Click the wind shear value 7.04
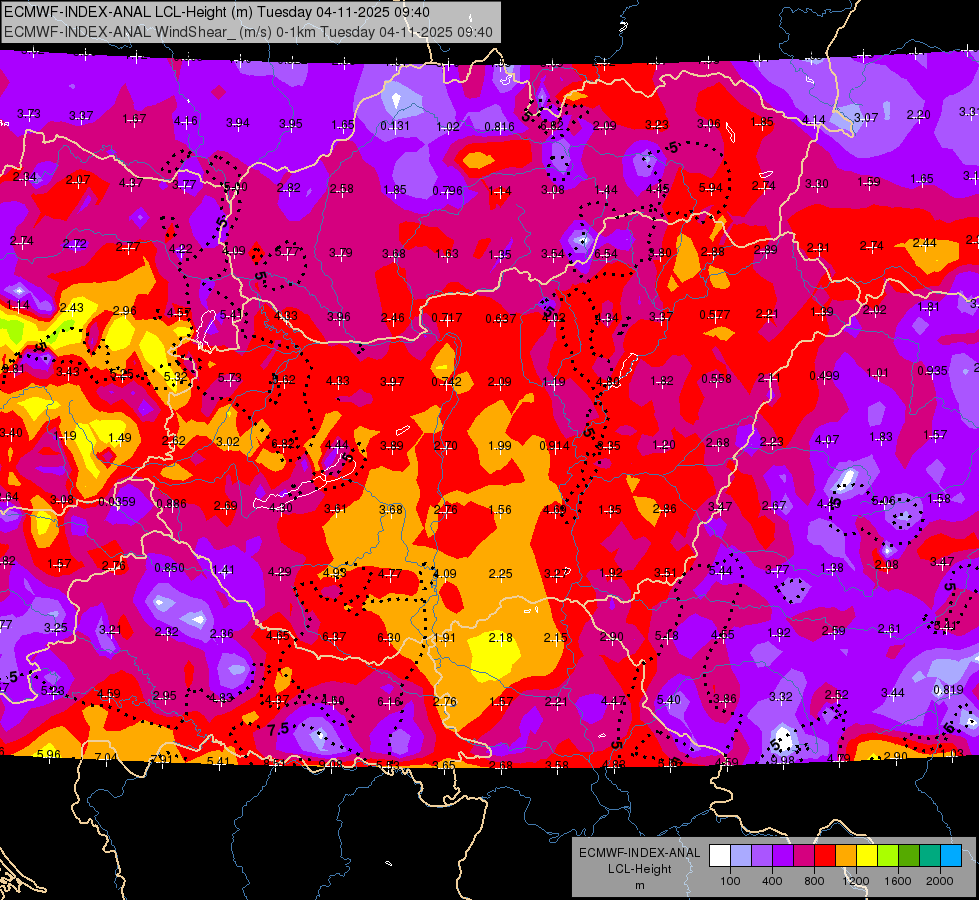Viewport: 979px width, 900px height. [106, 758]
